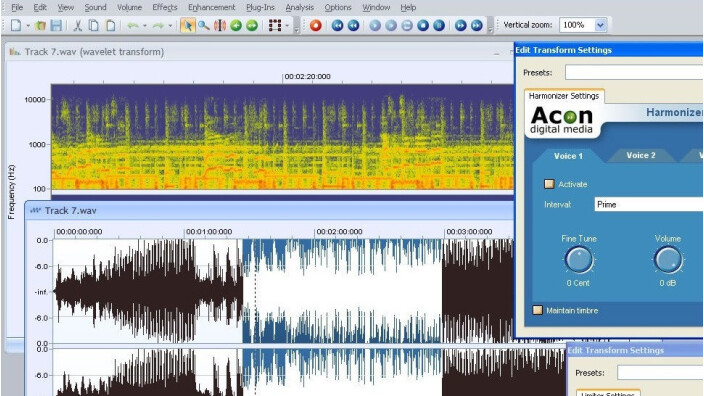Open the Window menu
The image size is (704, 396).
tap(376, 7)
